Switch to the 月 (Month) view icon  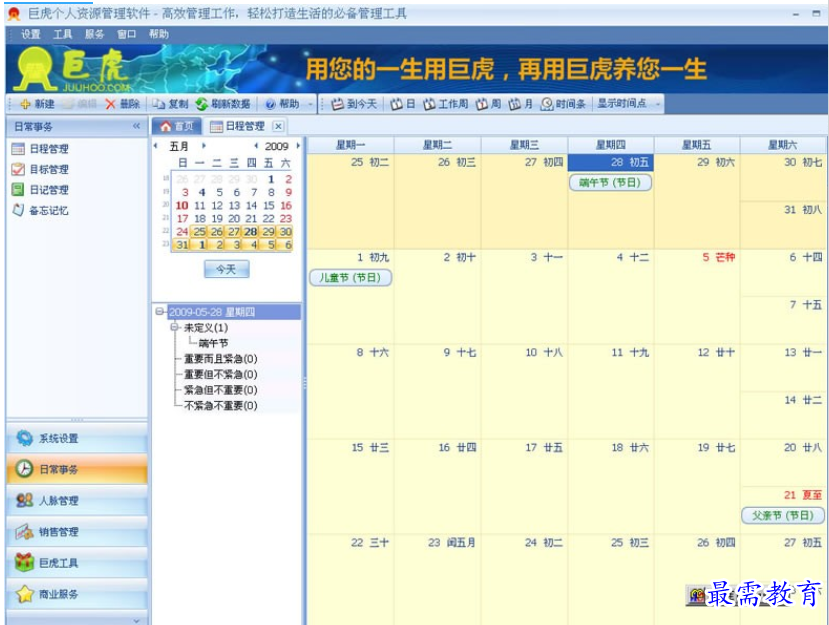click(514, 104)
